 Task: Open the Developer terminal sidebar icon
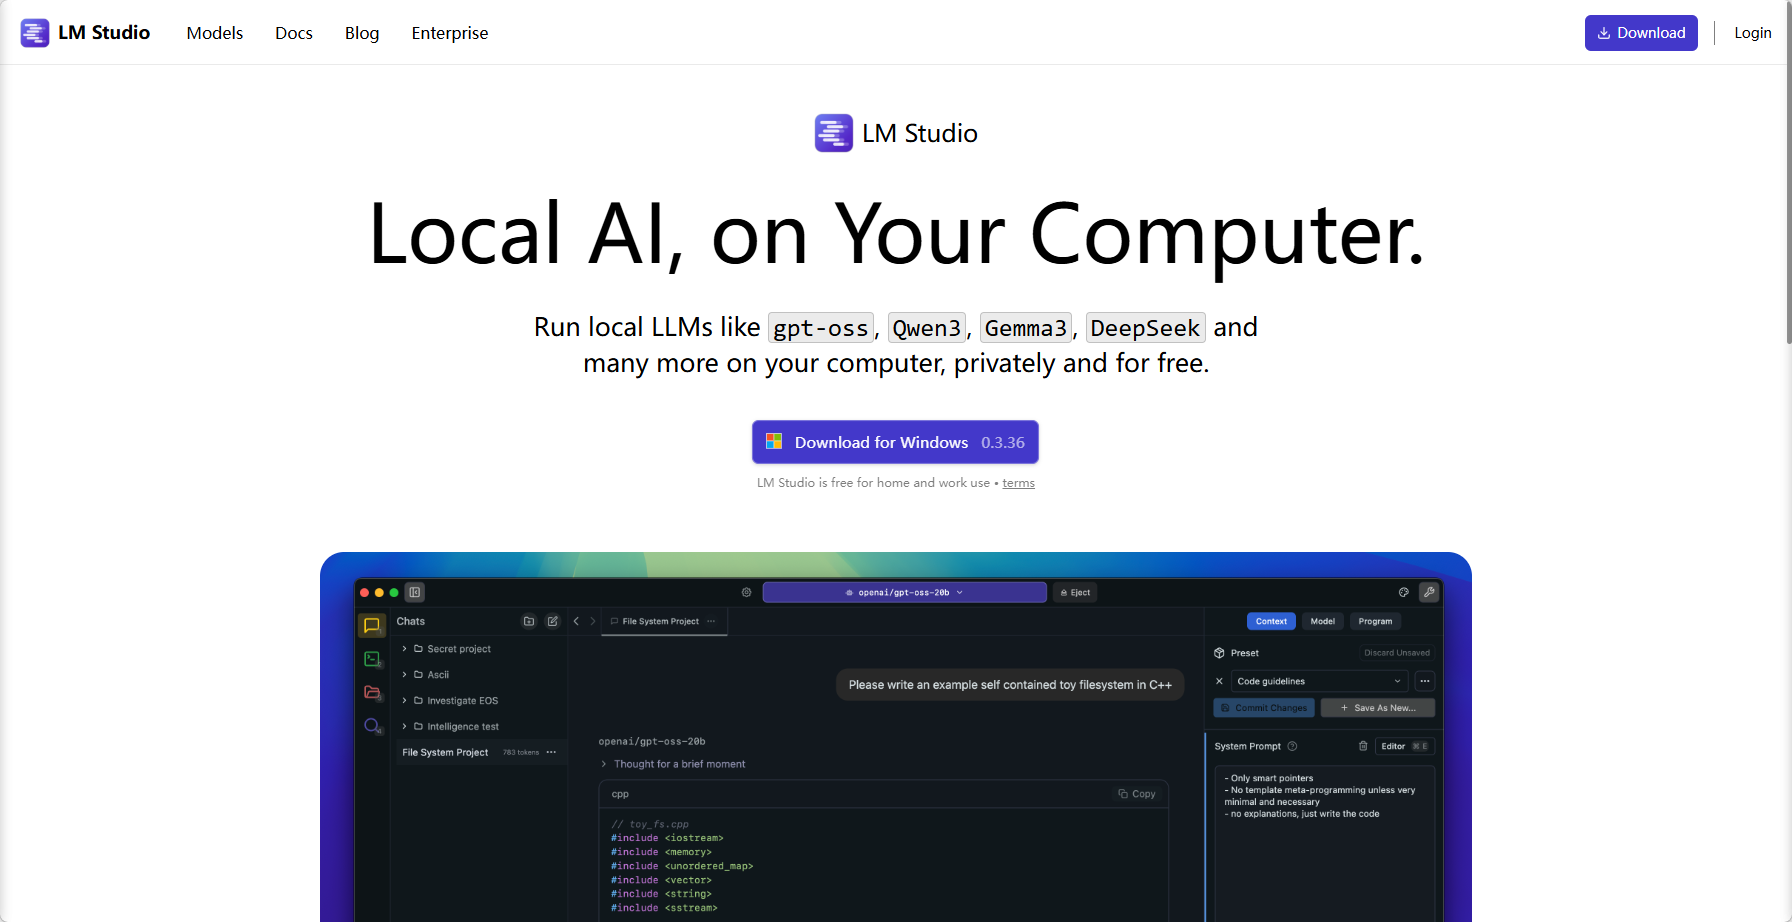coord(373,659)
